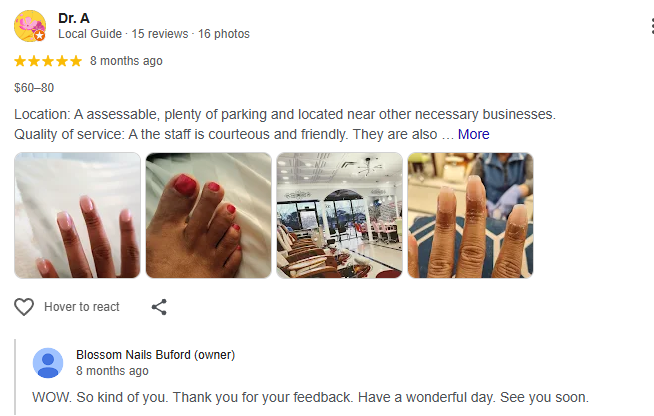This screenshot has width=654, height=416.
Task: Click Dr. A's profile avatar
Action: point(30,25)
